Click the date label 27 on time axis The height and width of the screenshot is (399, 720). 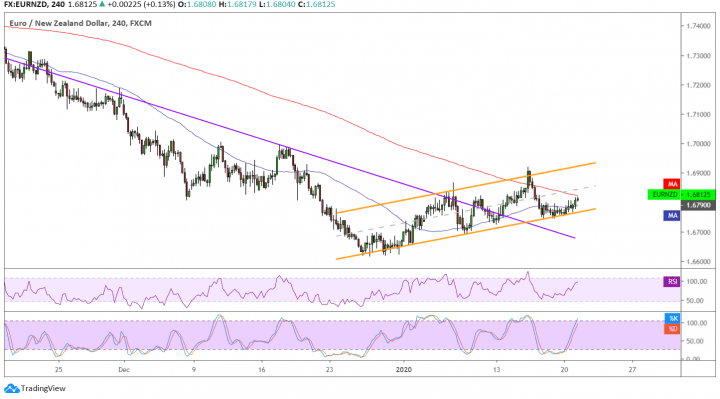coord(632,370)
